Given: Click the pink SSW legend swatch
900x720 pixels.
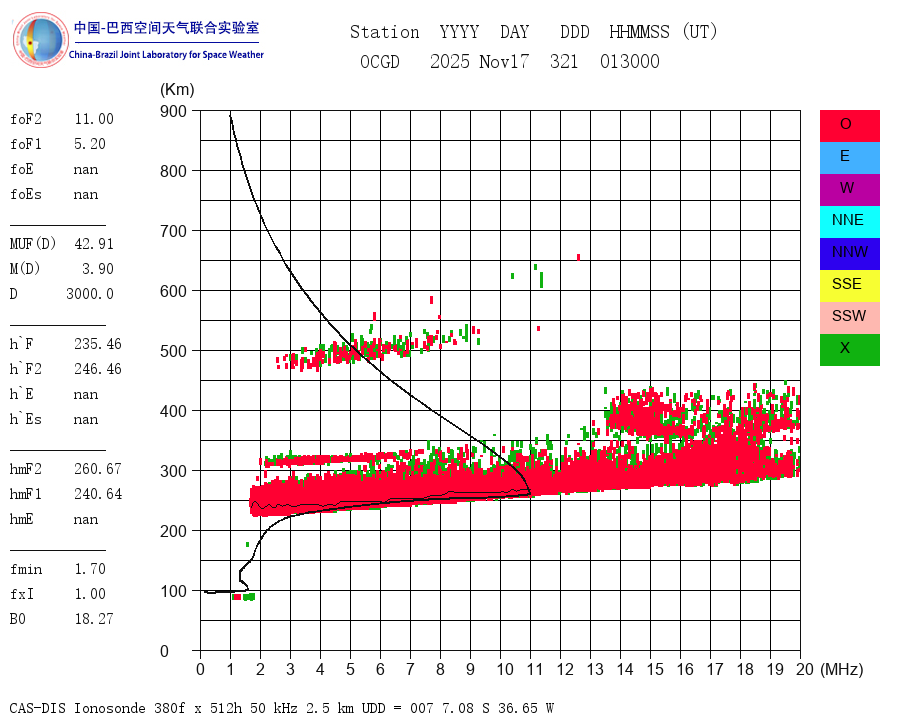Looking at the screenshot, I should (x=849, y=316).
